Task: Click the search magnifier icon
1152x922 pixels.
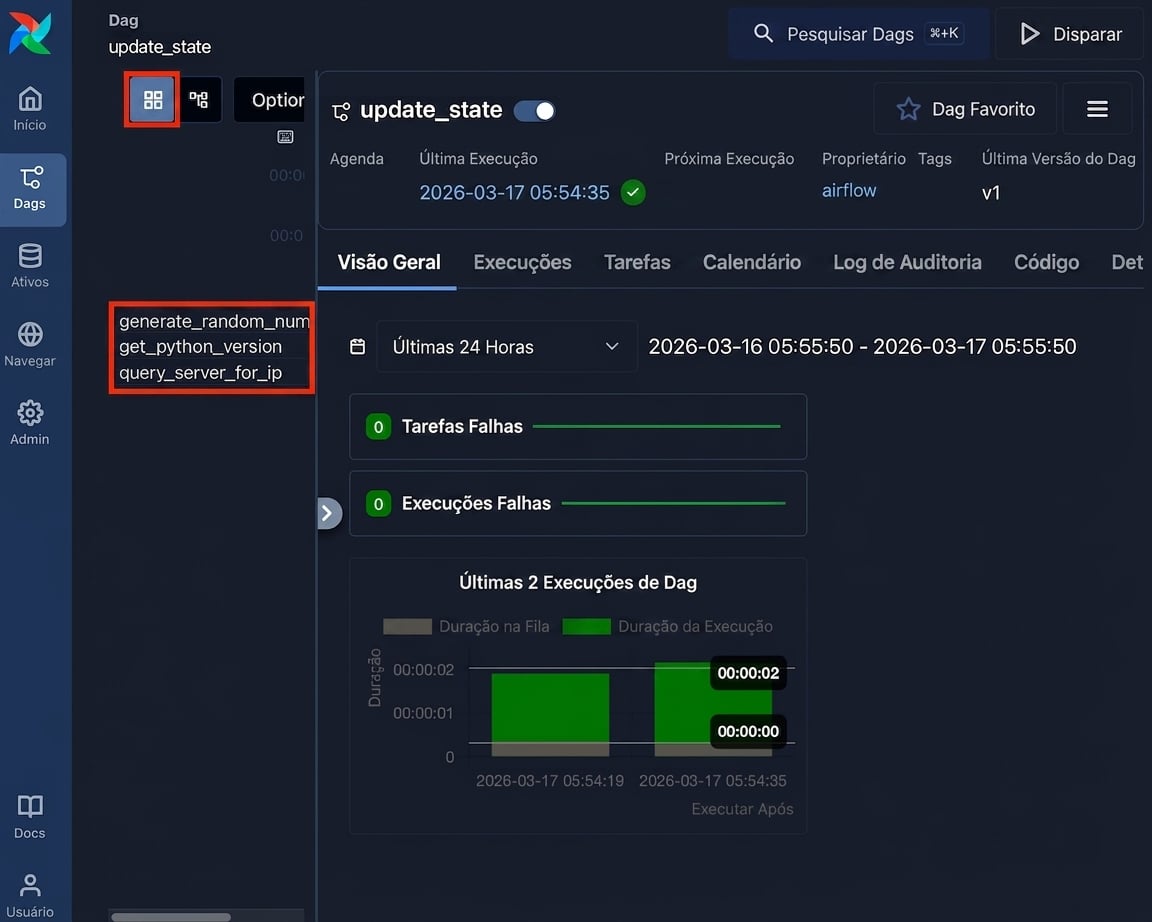Action: (763, 33)
